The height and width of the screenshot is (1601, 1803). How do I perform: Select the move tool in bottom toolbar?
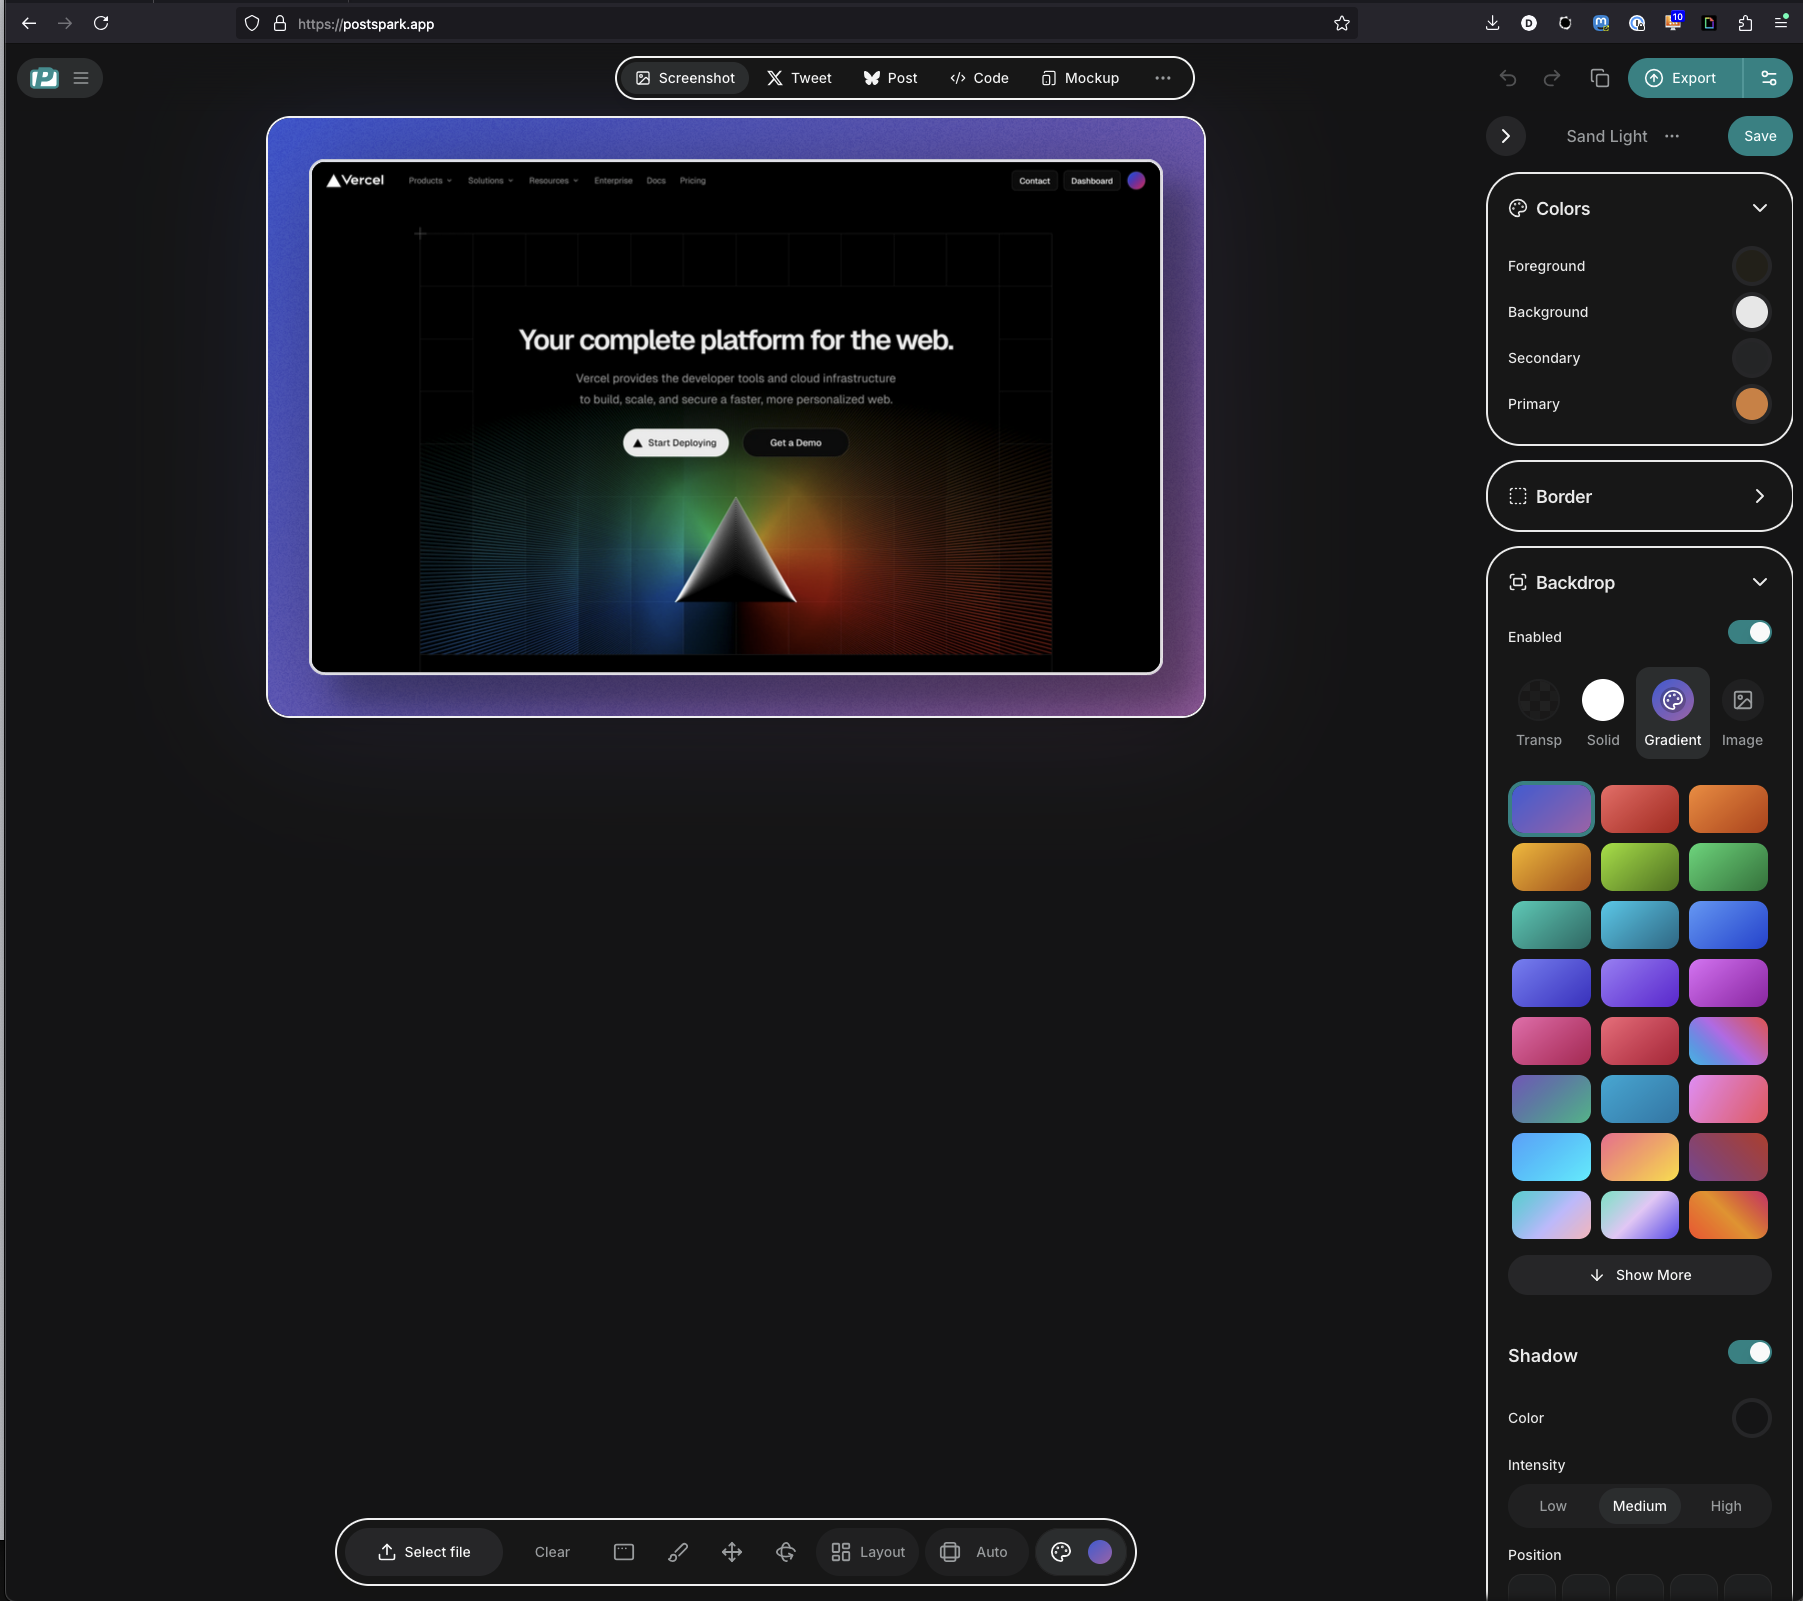tap(732, 1552)
